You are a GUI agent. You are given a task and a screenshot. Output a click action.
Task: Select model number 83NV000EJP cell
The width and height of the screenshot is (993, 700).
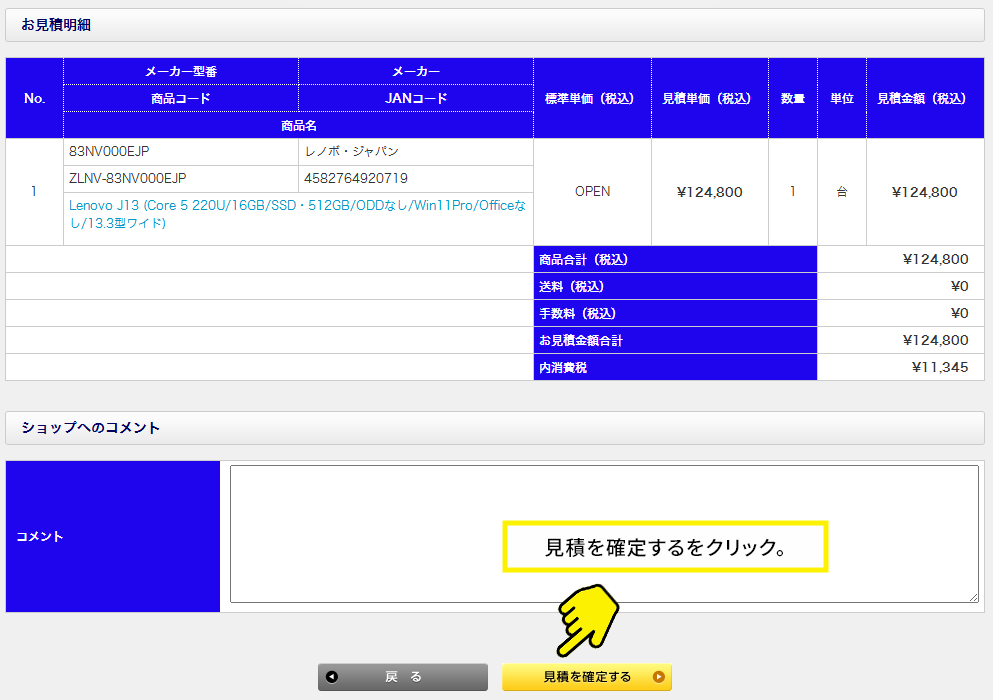coord(180,152)
